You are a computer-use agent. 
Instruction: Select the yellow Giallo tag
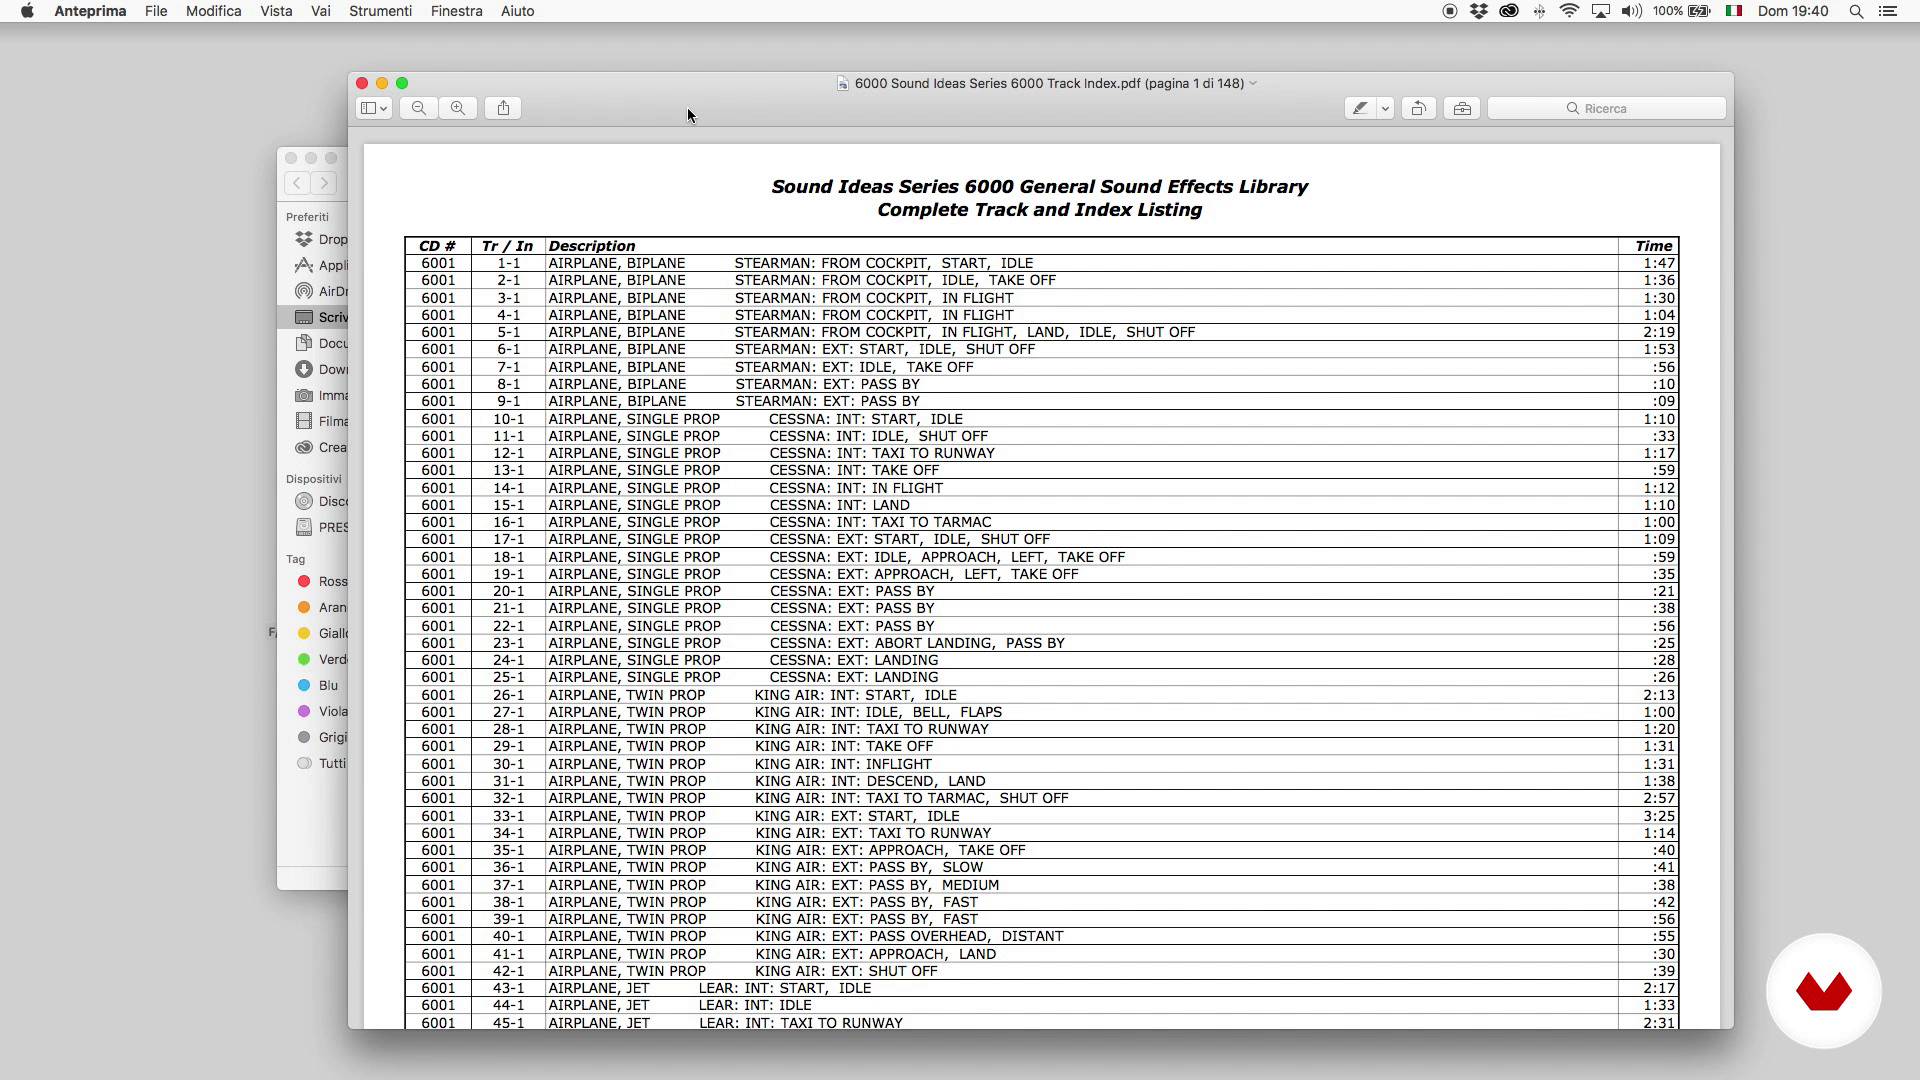click(313, 634)
